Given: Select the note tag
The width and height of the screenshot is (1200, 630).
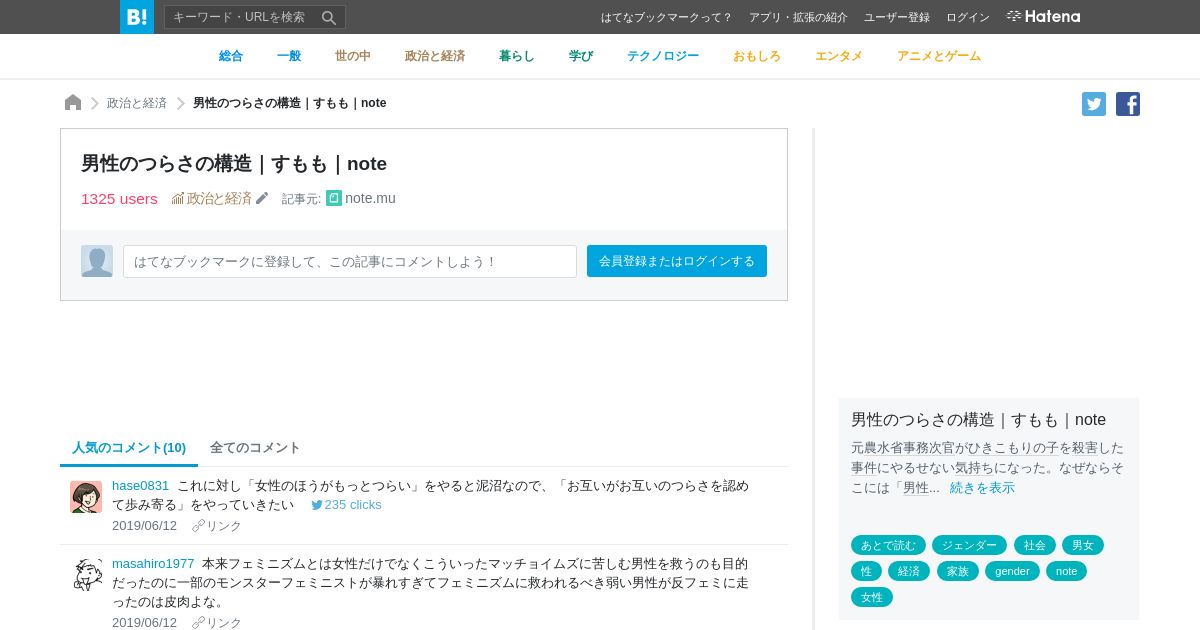Looking at the screenshot, I should coord(1066,571).
